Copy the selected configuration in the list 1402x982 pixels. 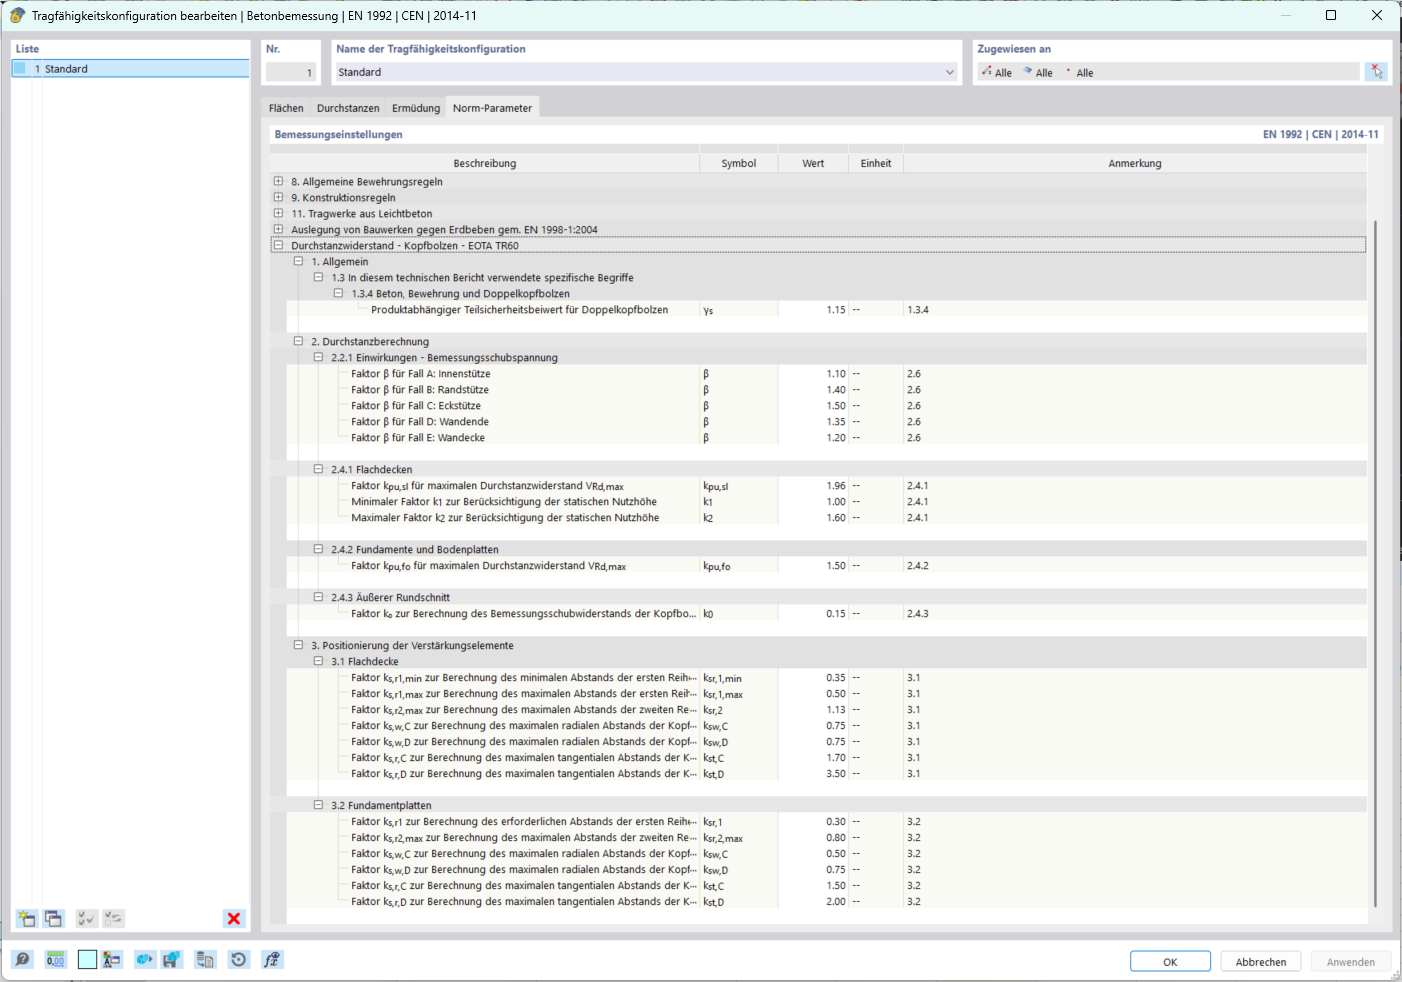tap(54, 918)
